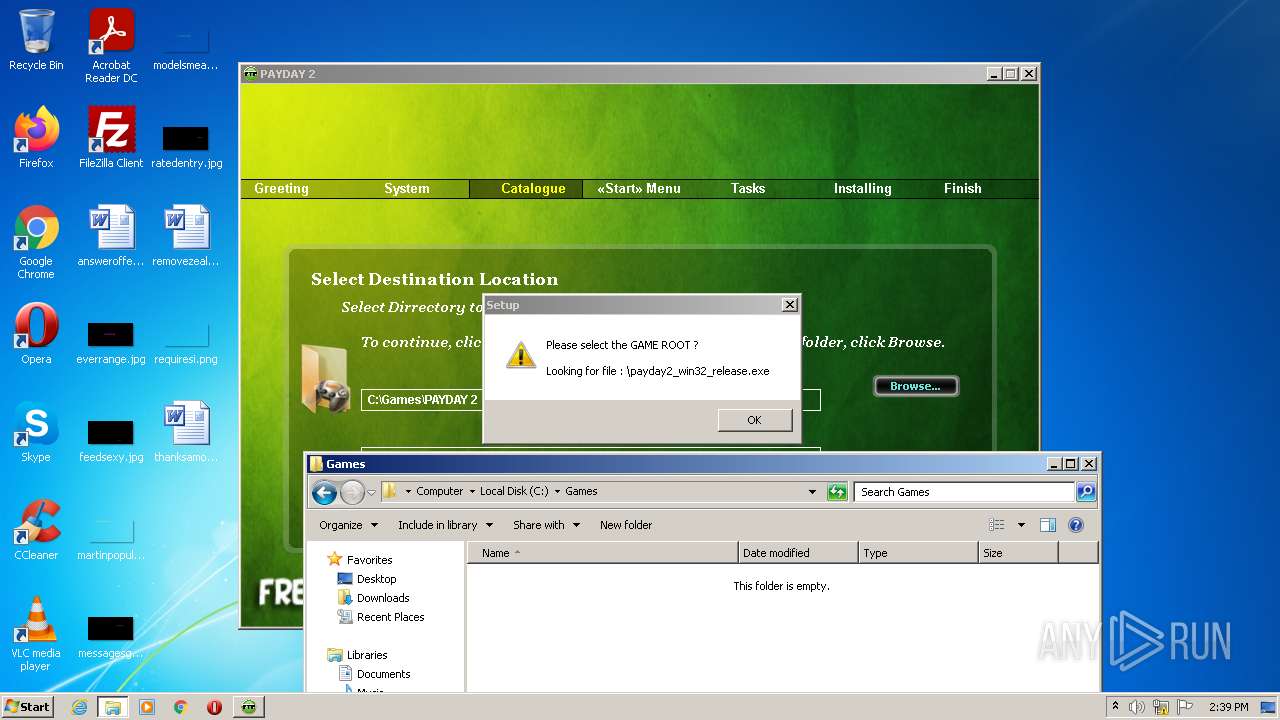1280x720 pixels.
Task: Close the Setup warning dialog
Action: pyautogui.click(x=789, y=304)
